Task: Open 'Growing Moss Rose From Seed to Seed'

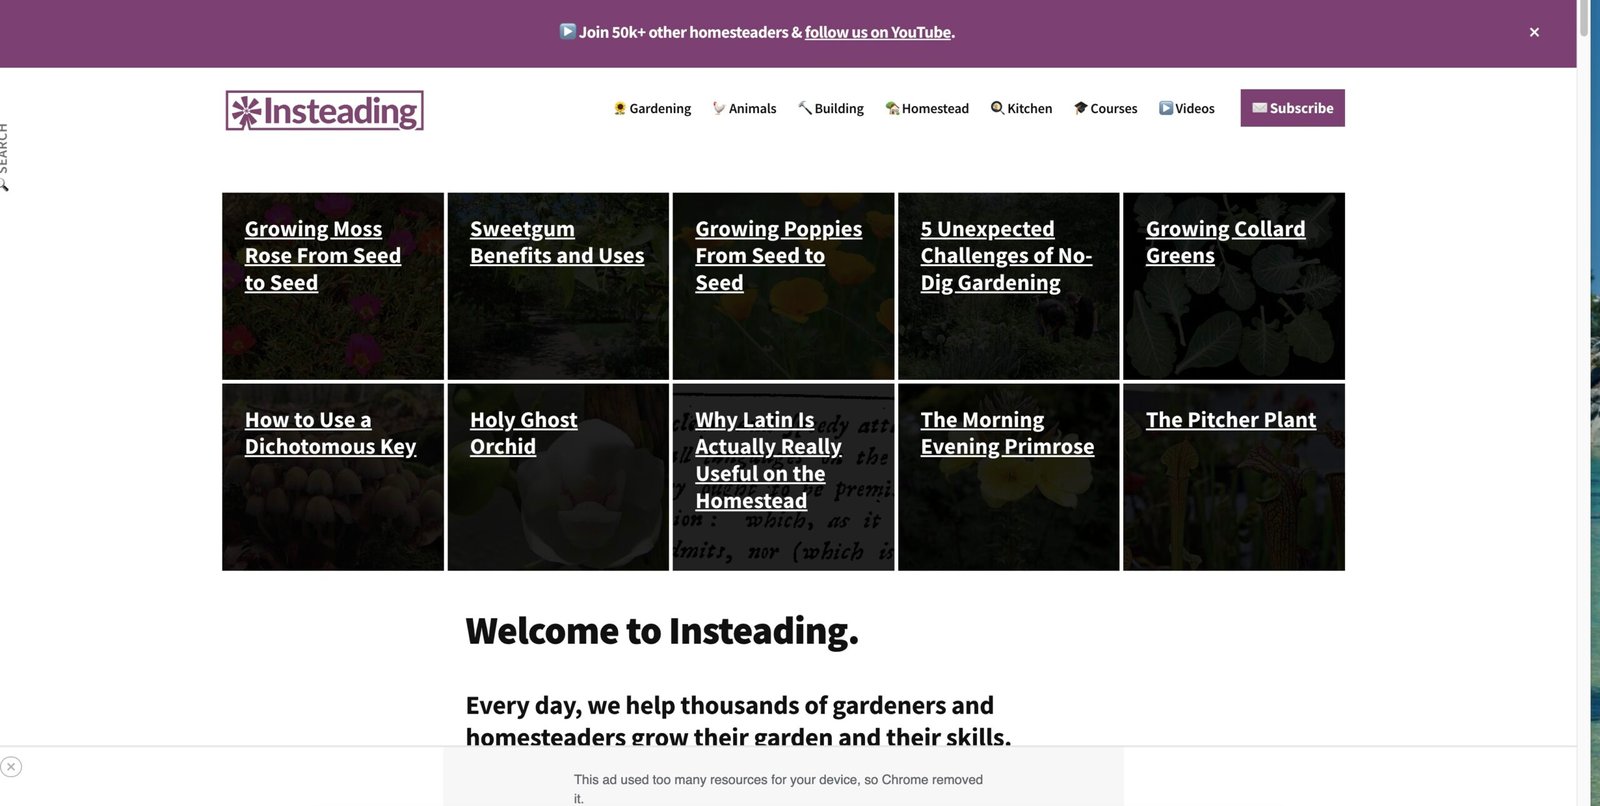Action: tap(322, 256)
